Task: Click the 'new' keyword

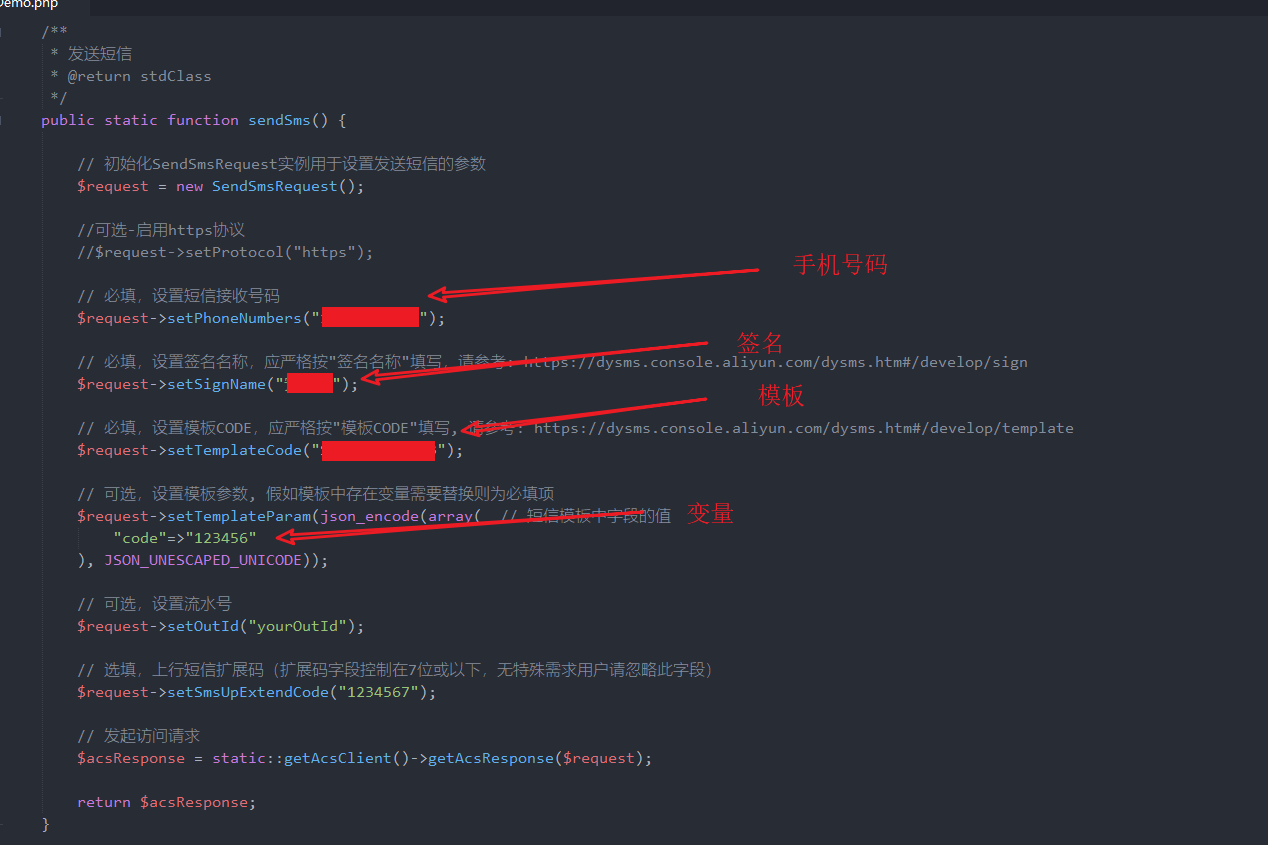Action: coord(189,186)
